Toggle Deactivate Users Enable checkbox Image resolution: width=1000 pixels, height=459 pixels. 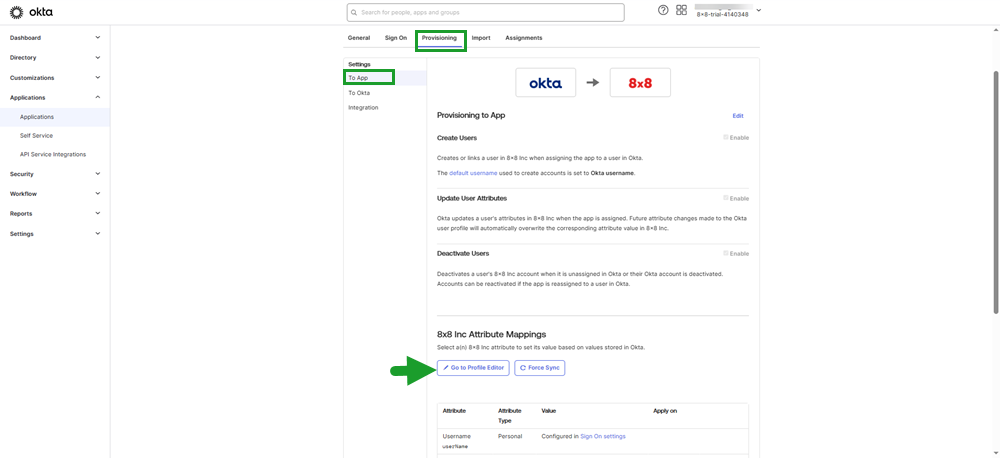tap(726, 254)
